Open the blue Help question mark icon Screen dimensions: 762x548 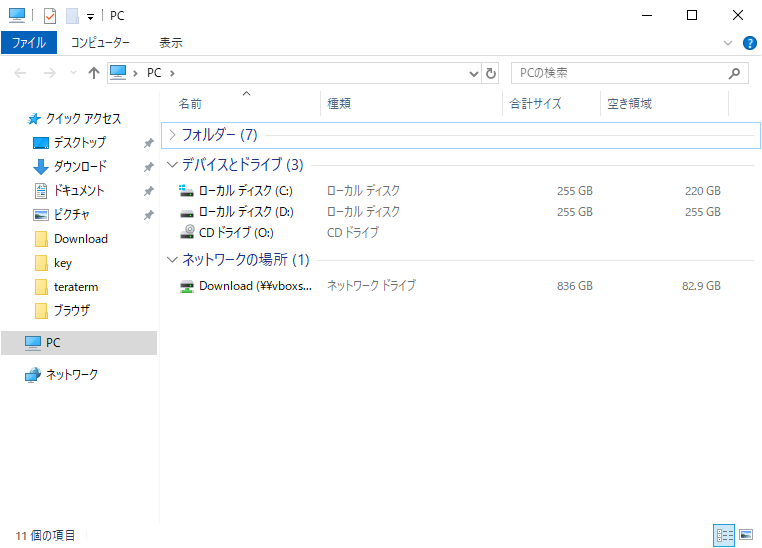click(749, 43)
